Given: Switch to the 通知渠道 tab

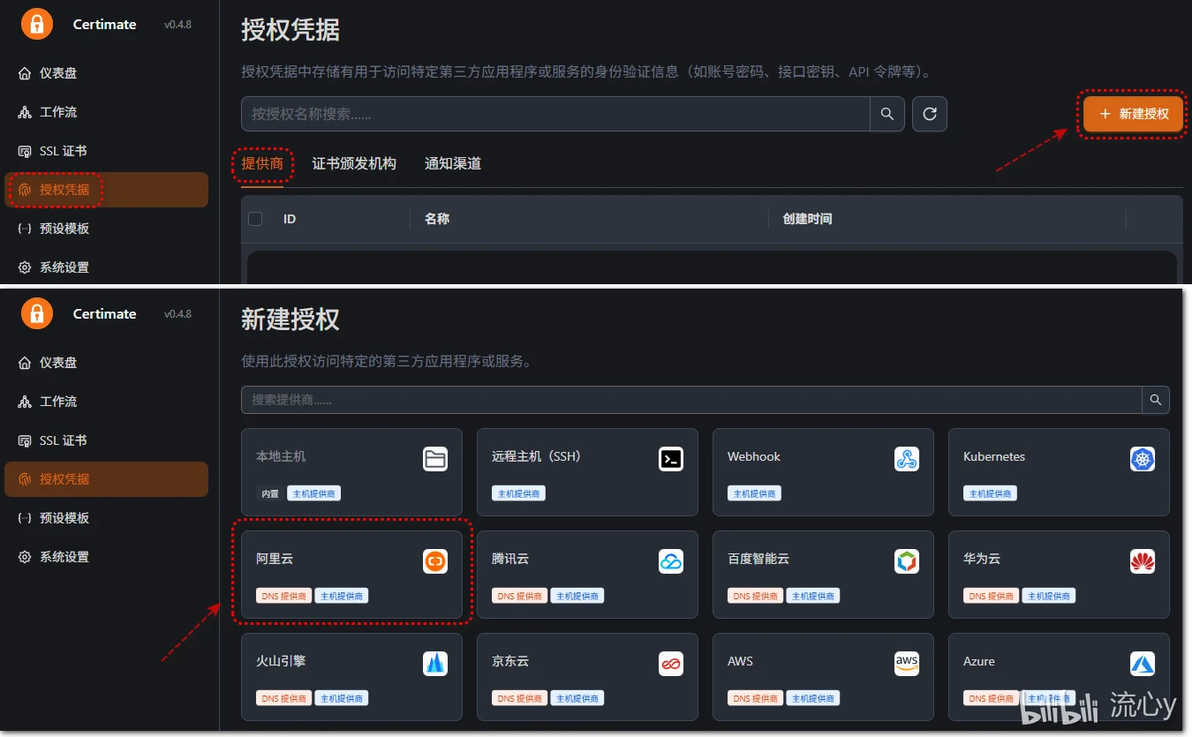Looking at the screenshot, I should 452,164.
